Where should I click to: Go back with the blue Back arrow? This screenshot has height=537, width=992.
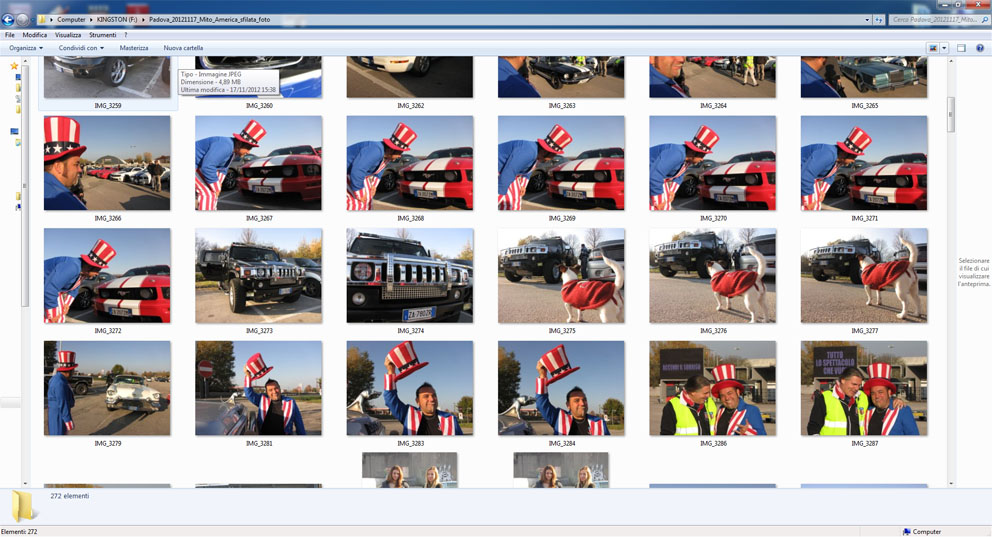[x=8, y=20]
